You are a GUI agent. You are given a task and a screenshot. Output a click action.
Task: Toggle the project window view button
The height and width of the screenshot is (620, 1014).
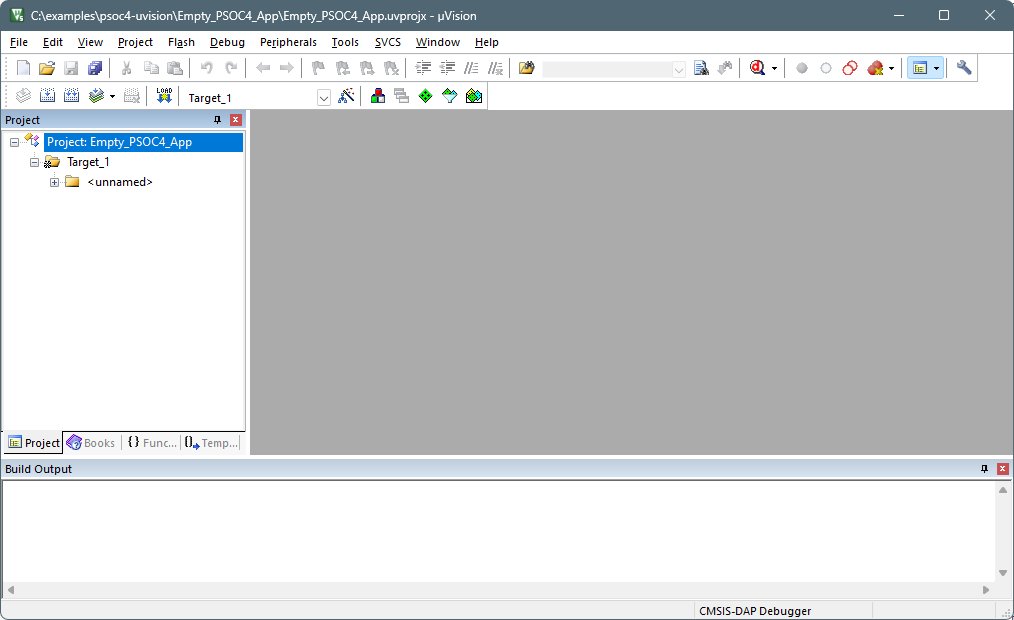[x=920, y=68]
